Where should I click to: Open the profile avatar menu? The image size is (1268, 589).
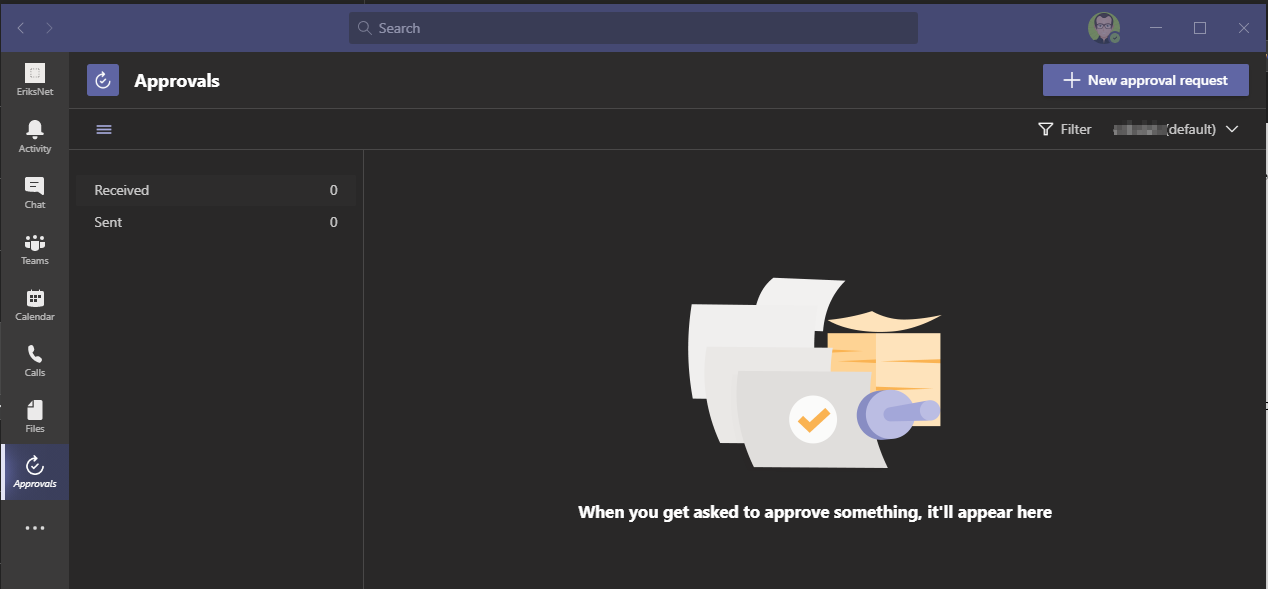1103,28
